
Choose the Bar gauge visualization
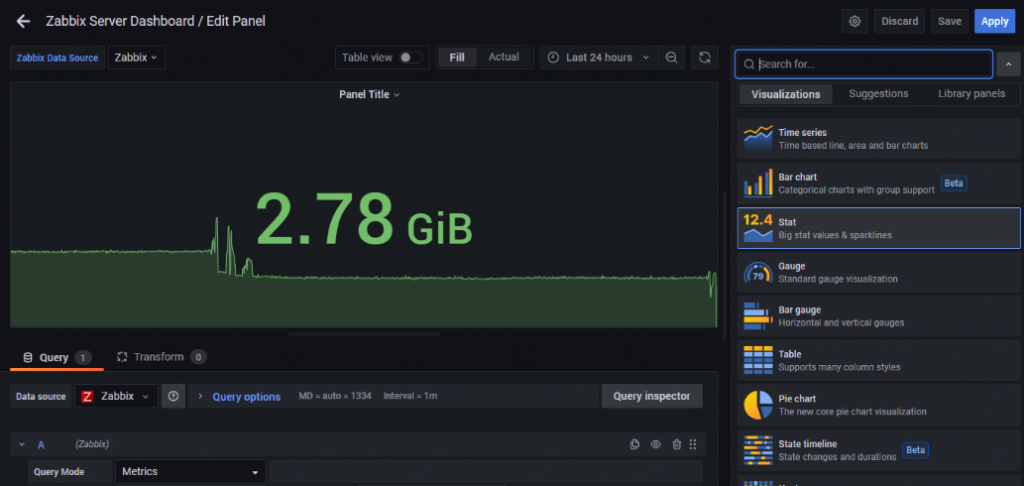pyautogui.click(x=878, y=316)
